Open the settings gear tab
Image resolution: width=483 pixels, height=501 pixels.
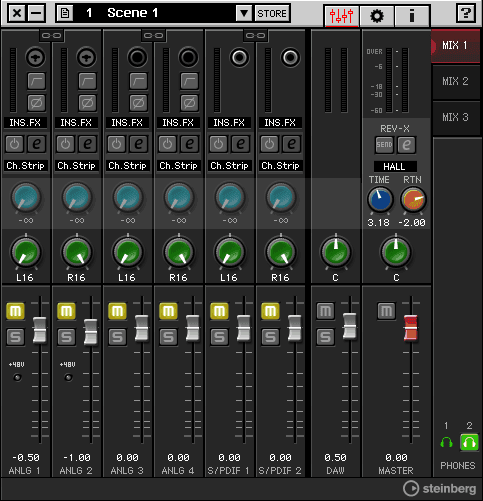pos(377,16)
